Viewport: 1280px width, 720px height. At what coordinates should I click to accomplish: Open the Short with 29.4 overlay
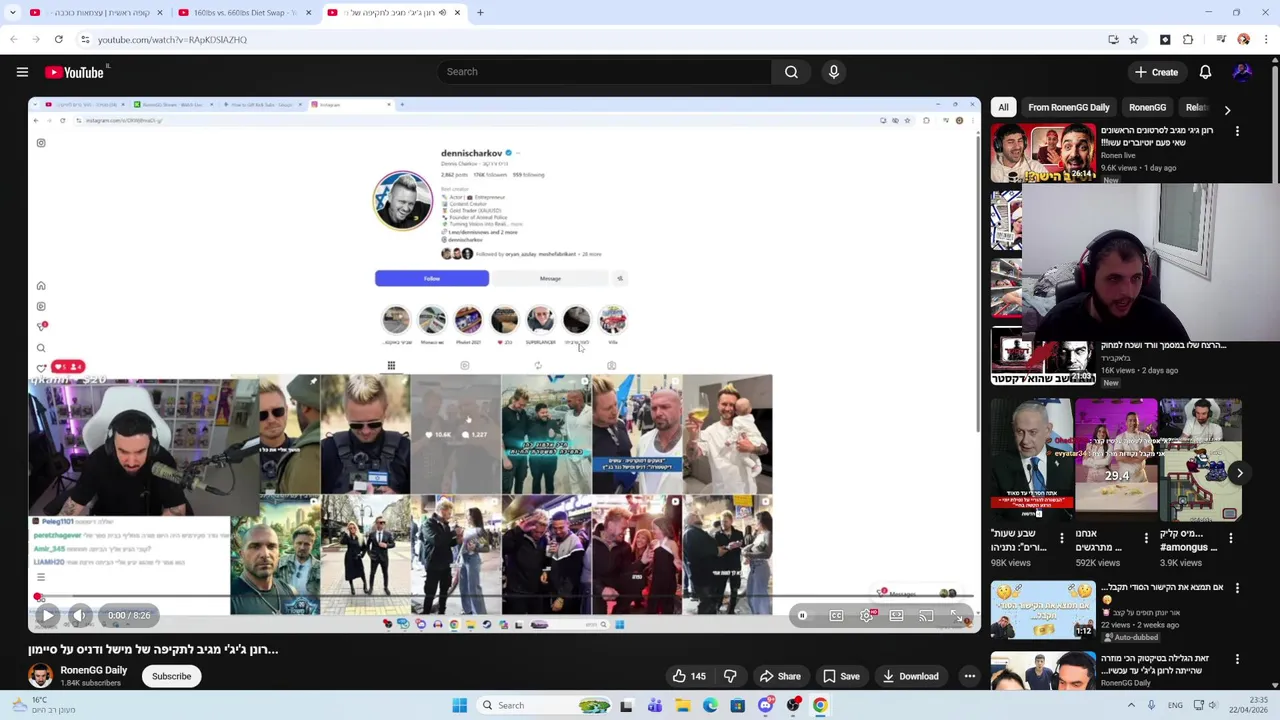(1116, 460)
